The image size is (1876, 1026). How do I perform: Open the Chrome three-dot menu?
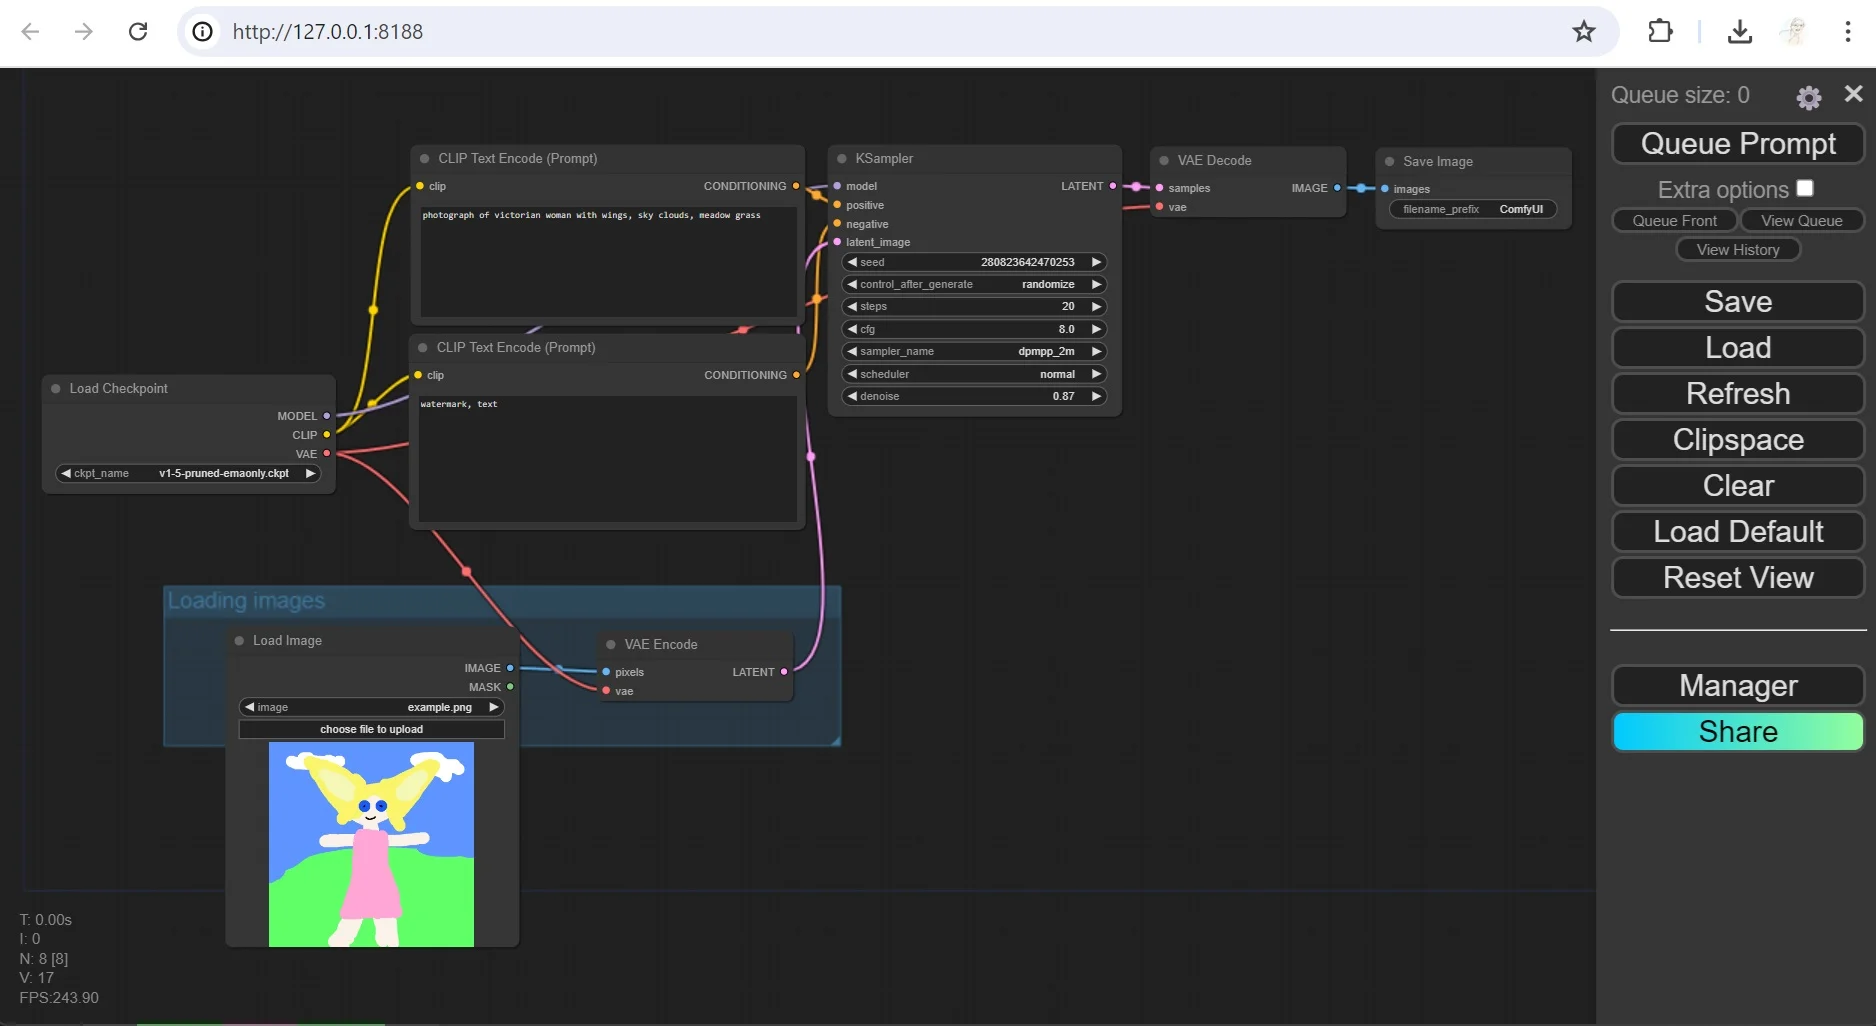pos(1847,32)
